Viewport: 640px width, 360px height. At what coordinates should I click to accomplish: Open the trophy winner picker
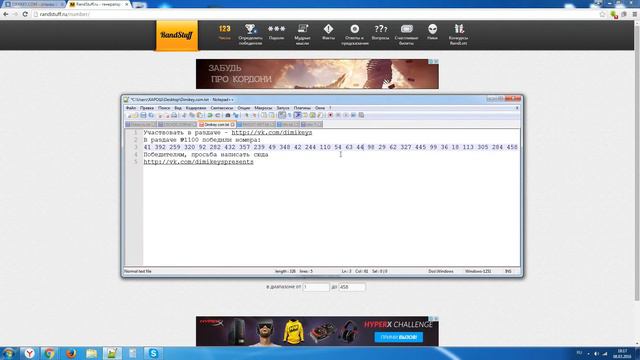click(x=250, y=34)
